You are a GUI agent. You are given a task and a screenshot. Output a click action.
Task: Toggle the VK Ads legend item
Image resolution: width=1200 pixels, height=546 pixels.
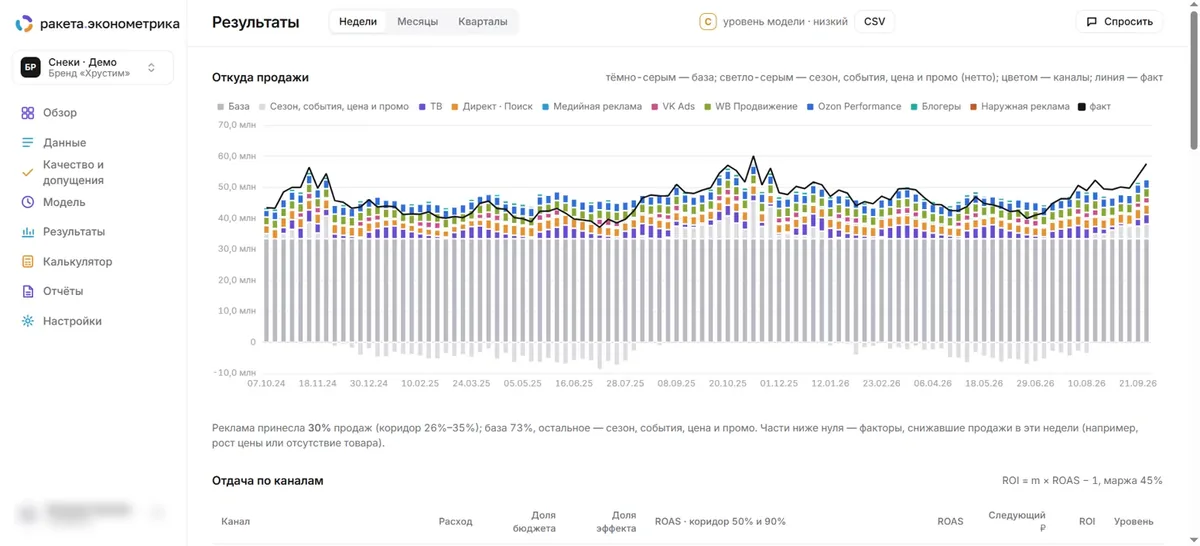(x=672, y=107)
